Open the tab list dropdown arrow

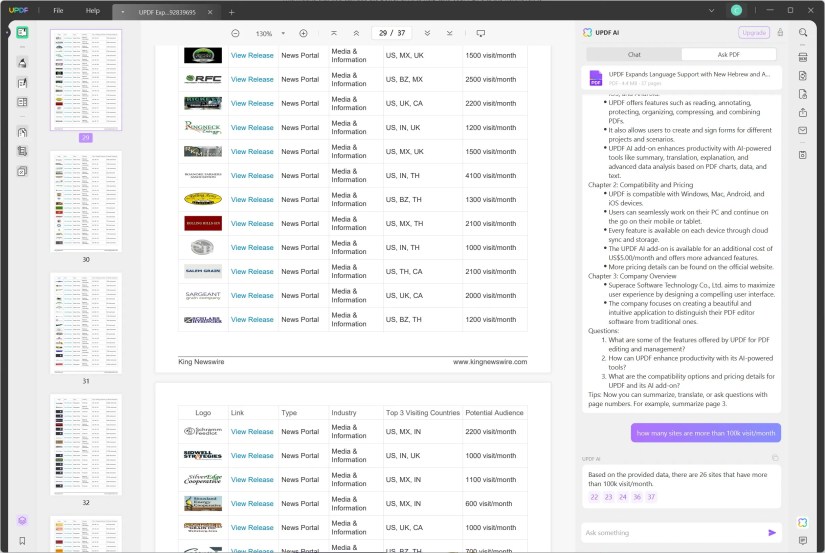click(123, 12)
